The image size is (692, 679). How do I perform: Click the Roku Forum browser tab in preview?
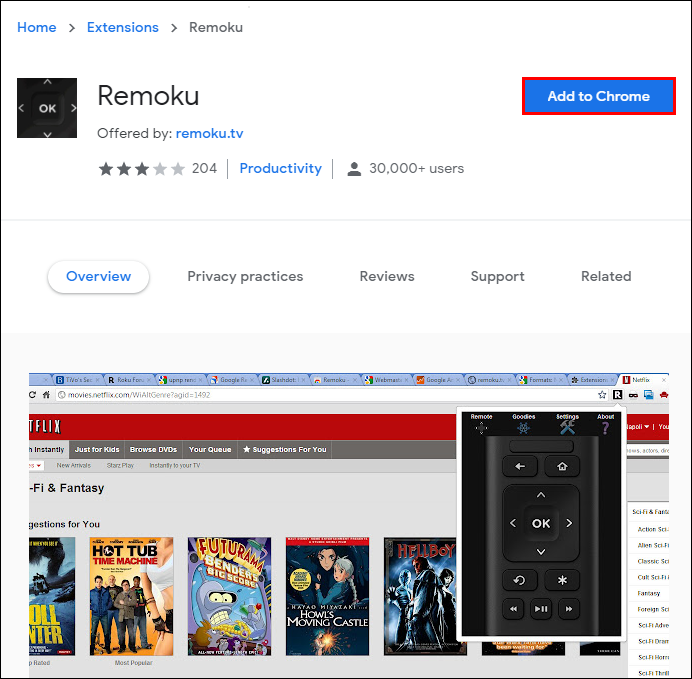129,379
